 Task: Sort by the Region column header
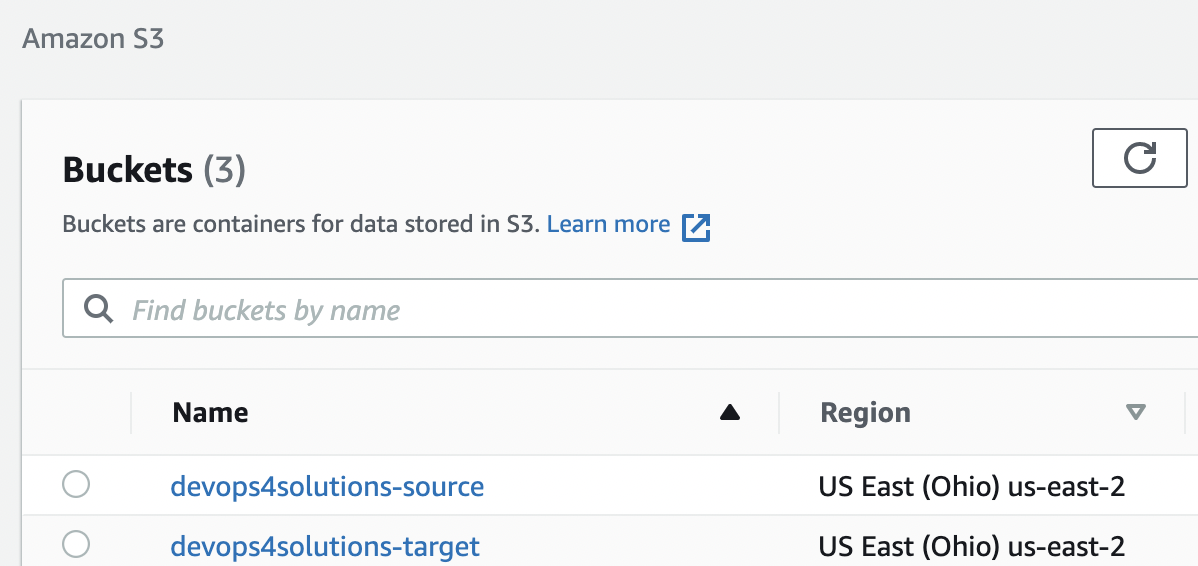tap(865, 413)
